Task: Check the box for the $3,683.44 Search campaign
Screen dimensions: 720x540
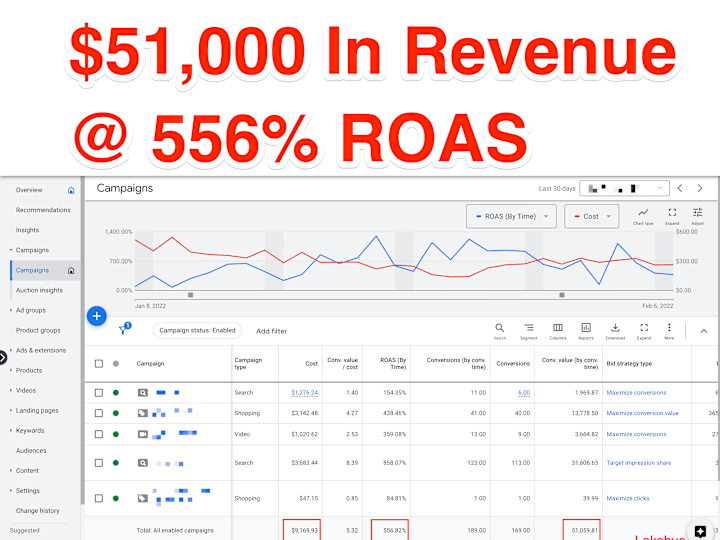Action: (x=99, y=463)
